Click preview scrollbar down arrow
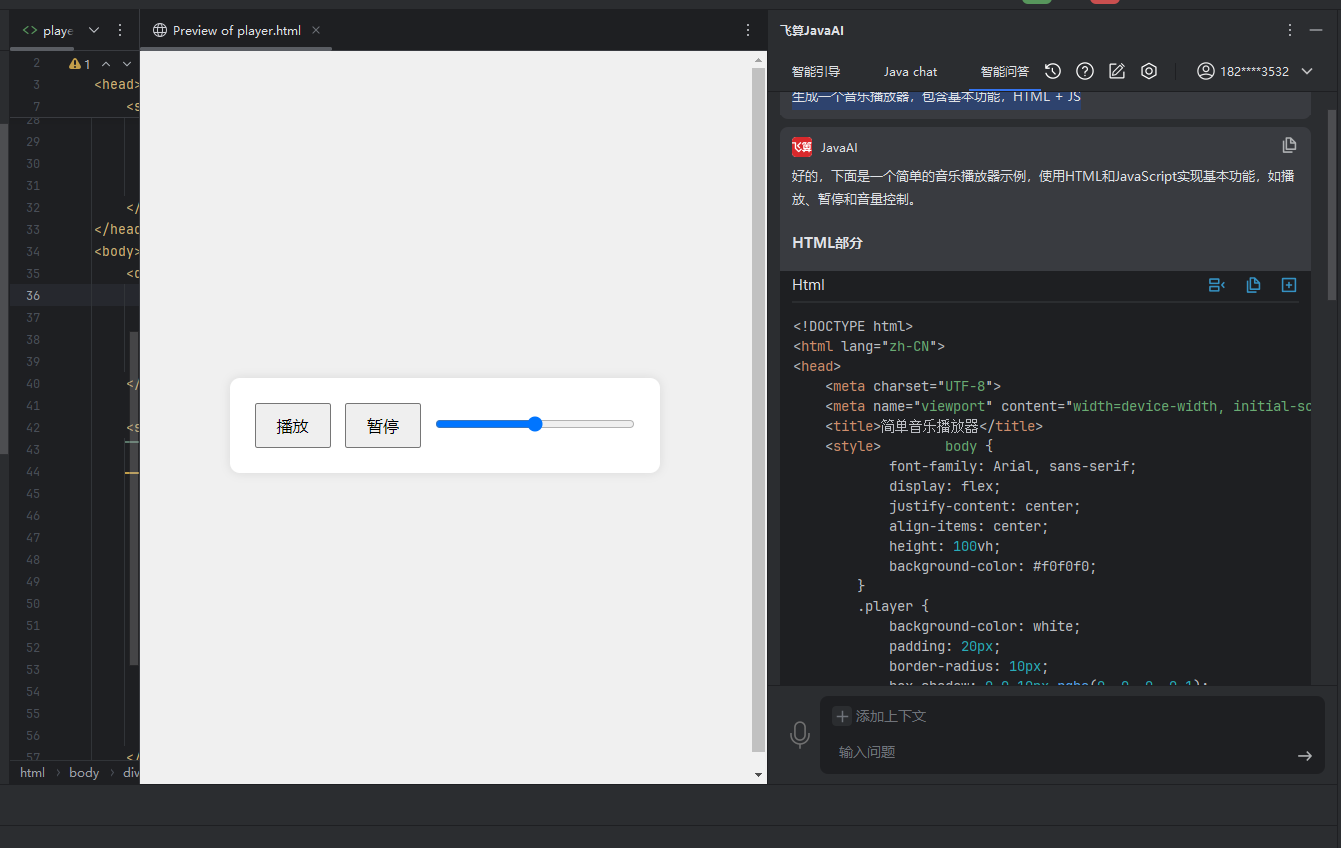 tap(758, 775)
